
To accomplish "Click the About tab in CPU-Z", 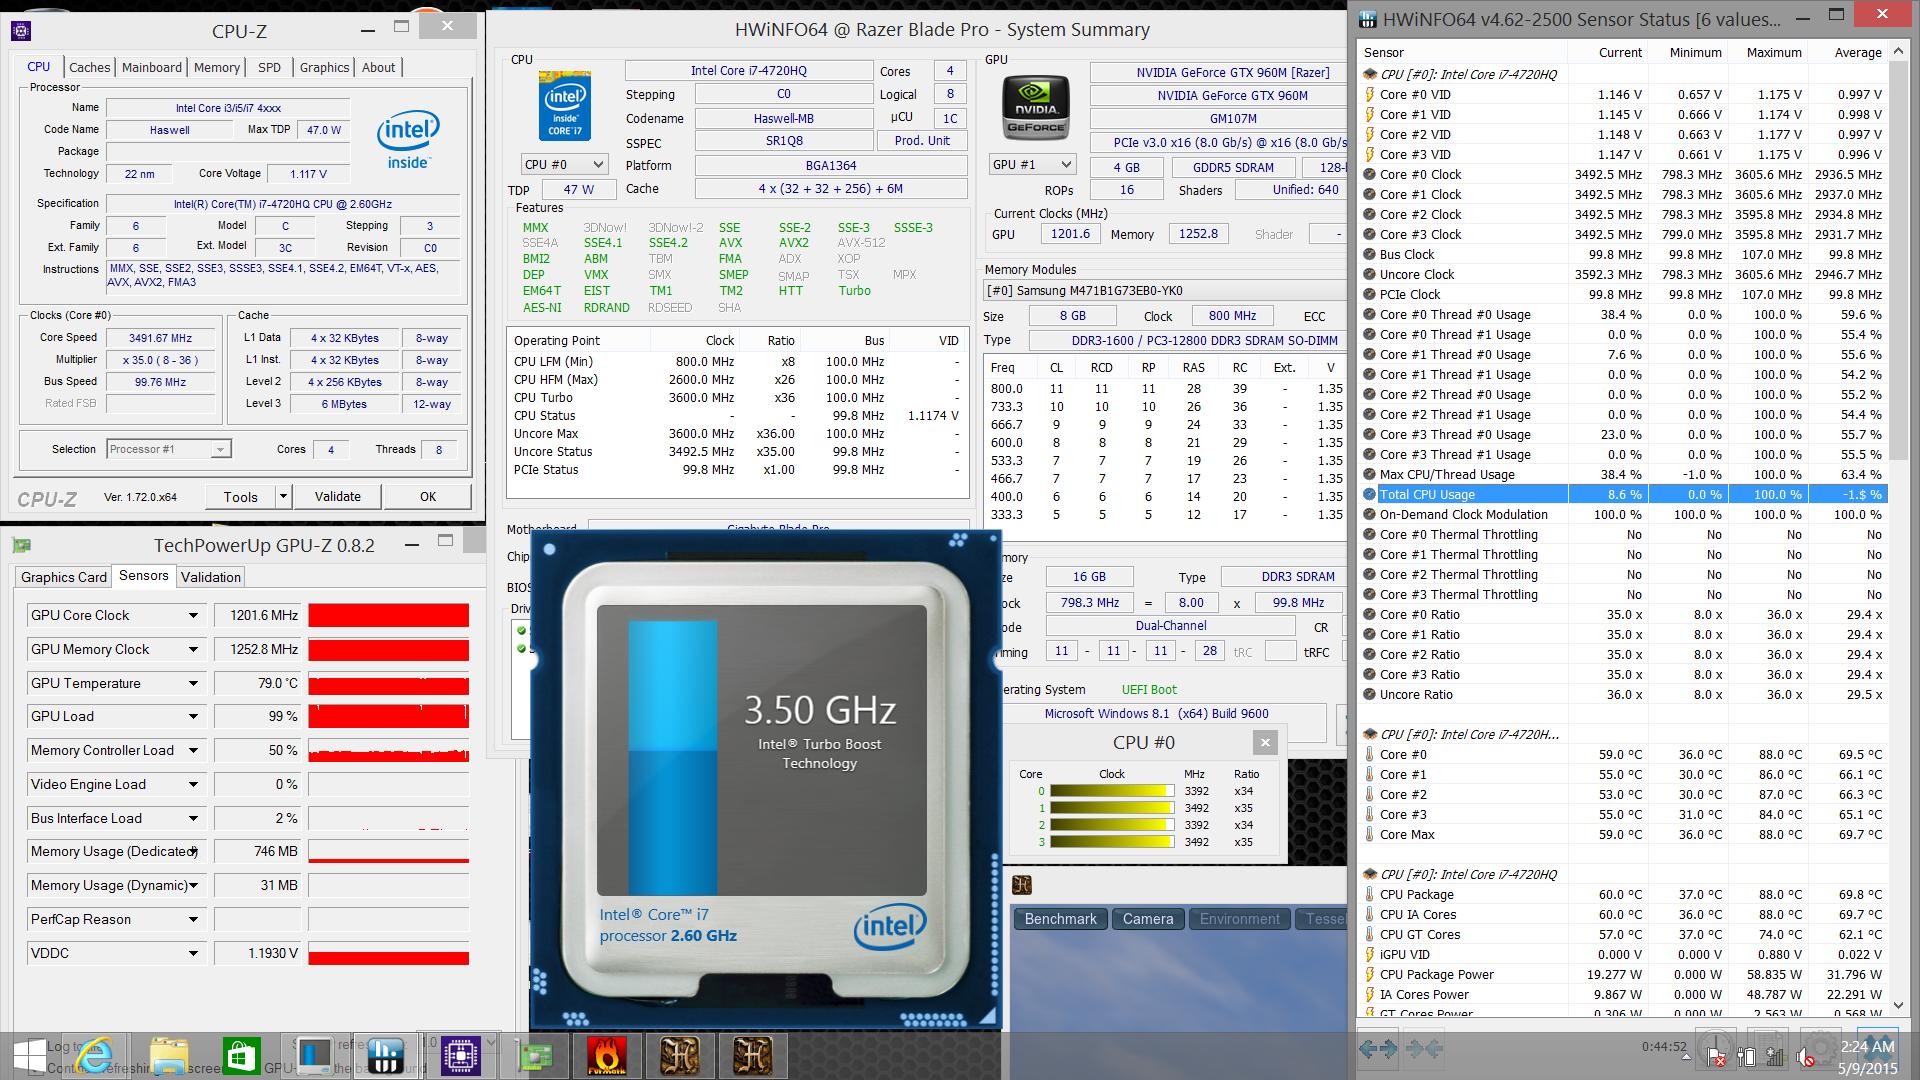I will [x=379, y=67].
